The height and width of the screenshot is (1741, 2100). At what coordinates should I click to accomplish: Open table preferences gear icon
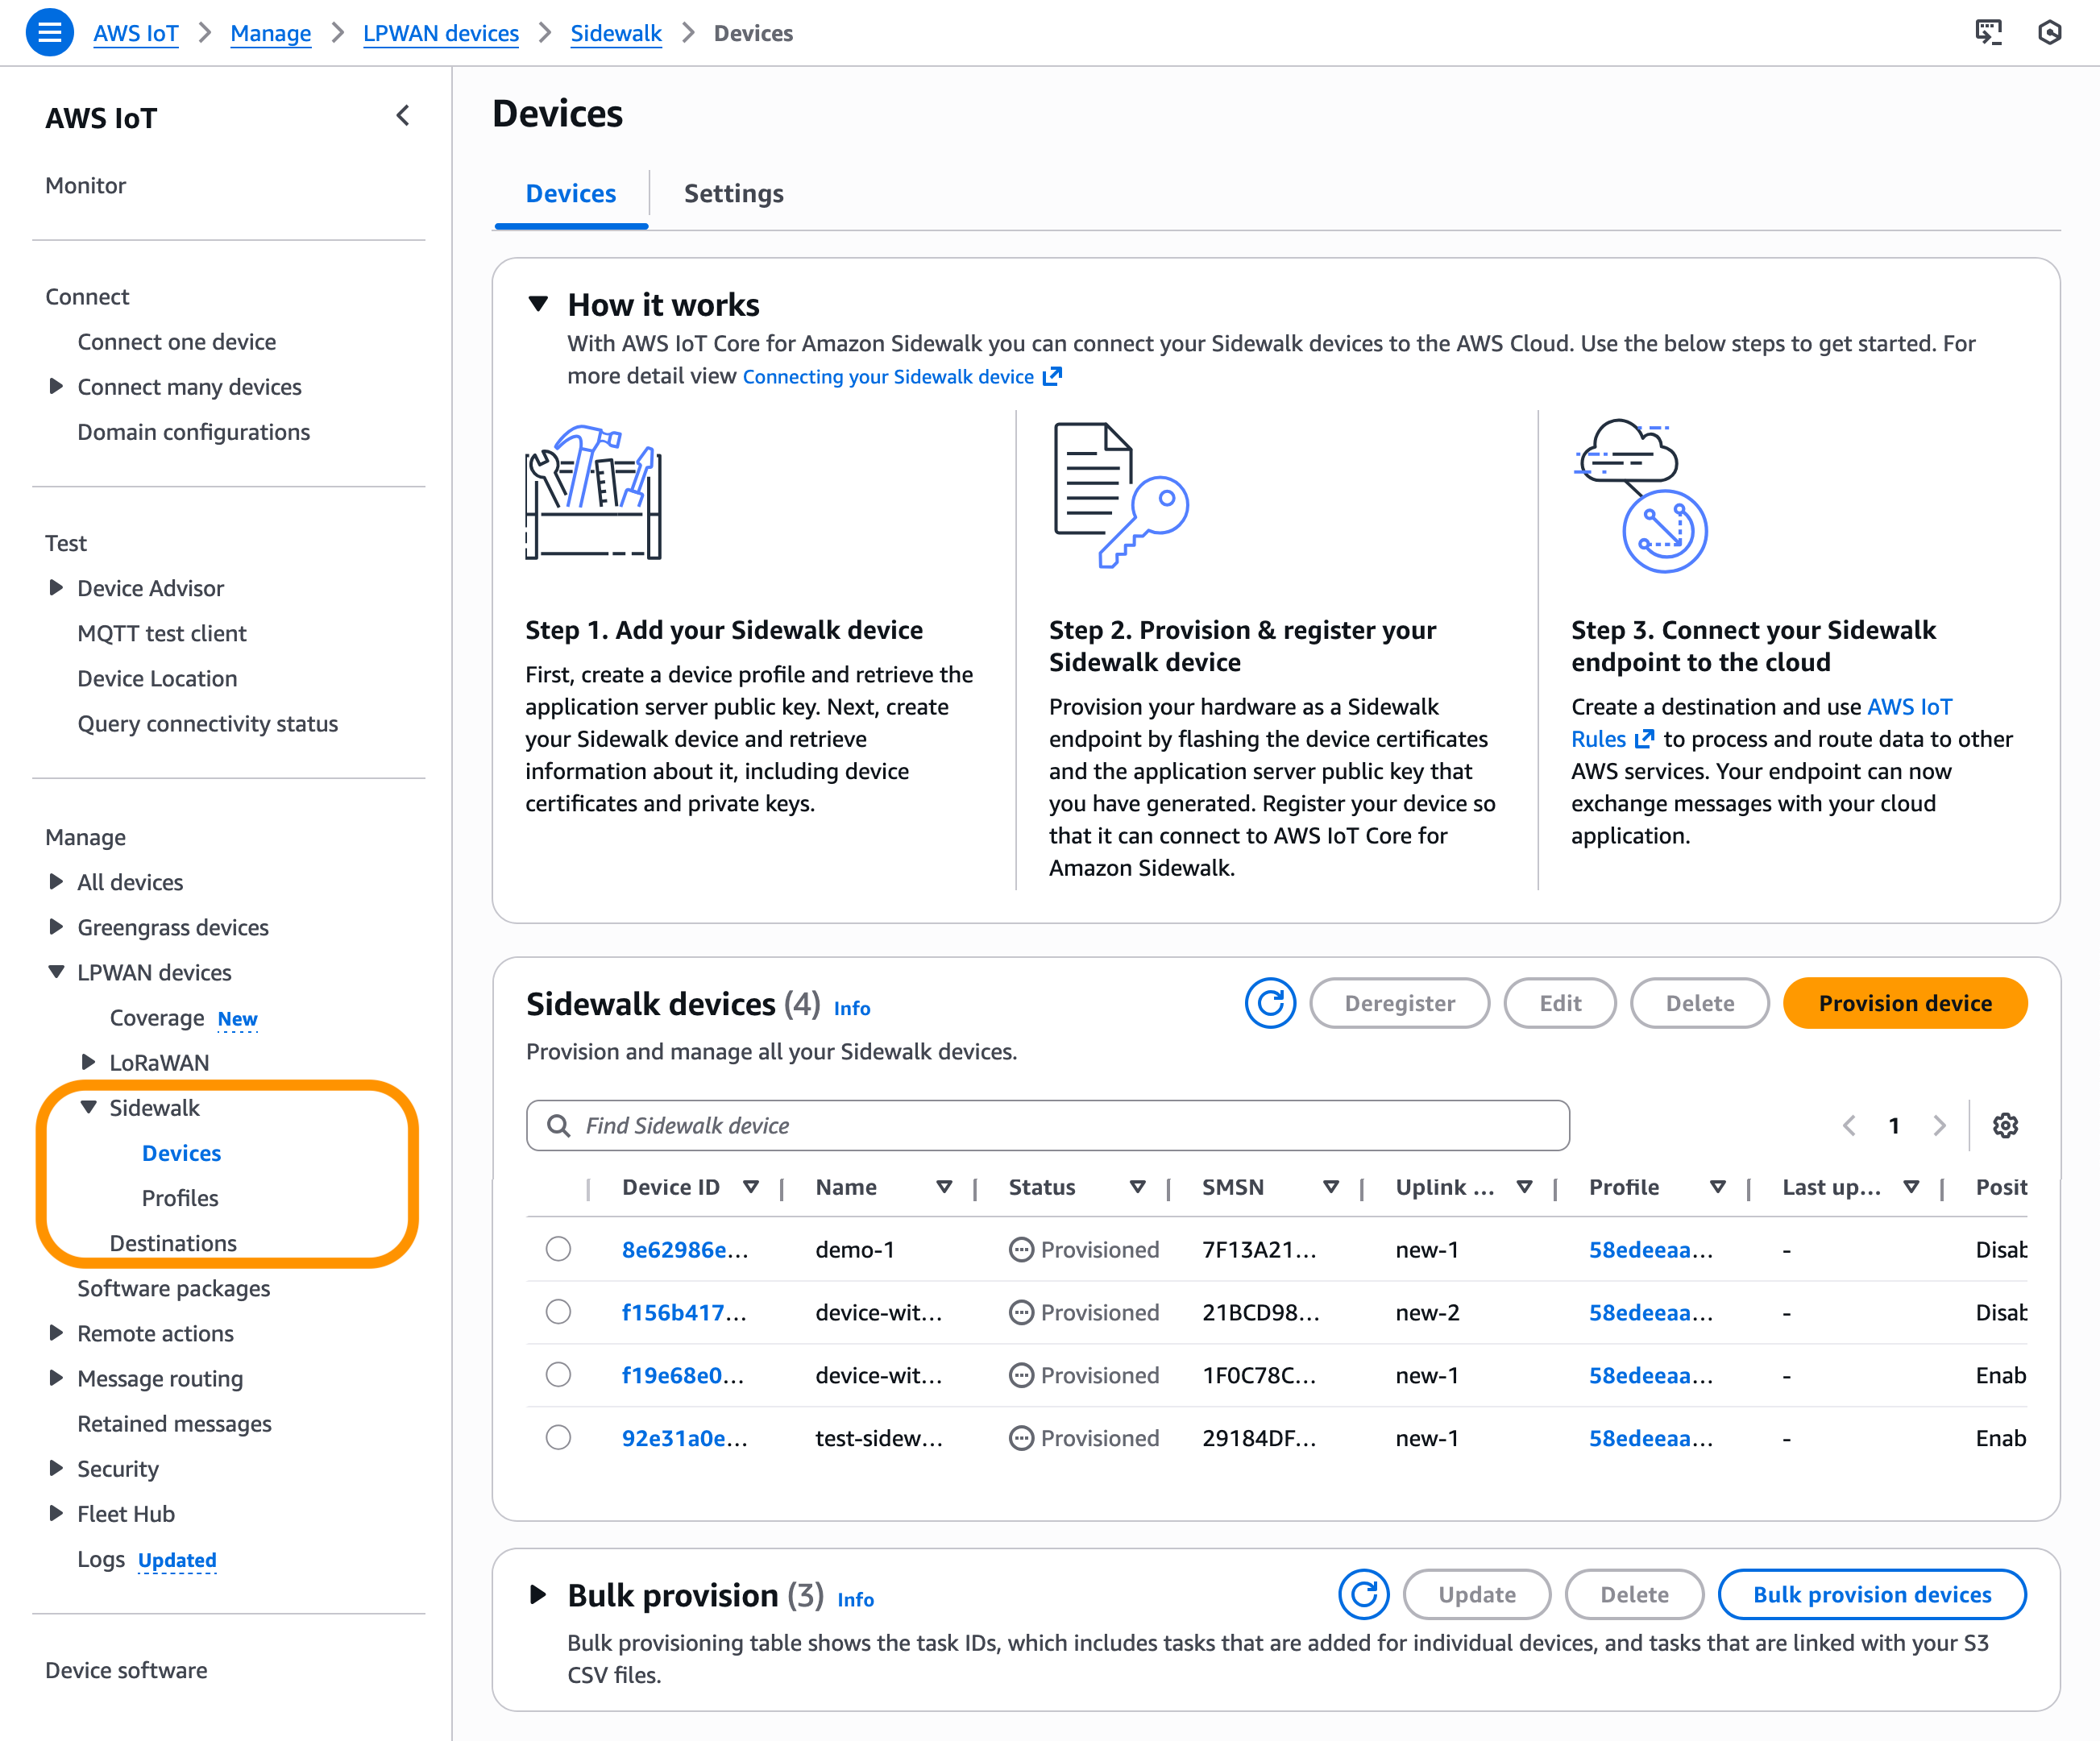2004,1125
